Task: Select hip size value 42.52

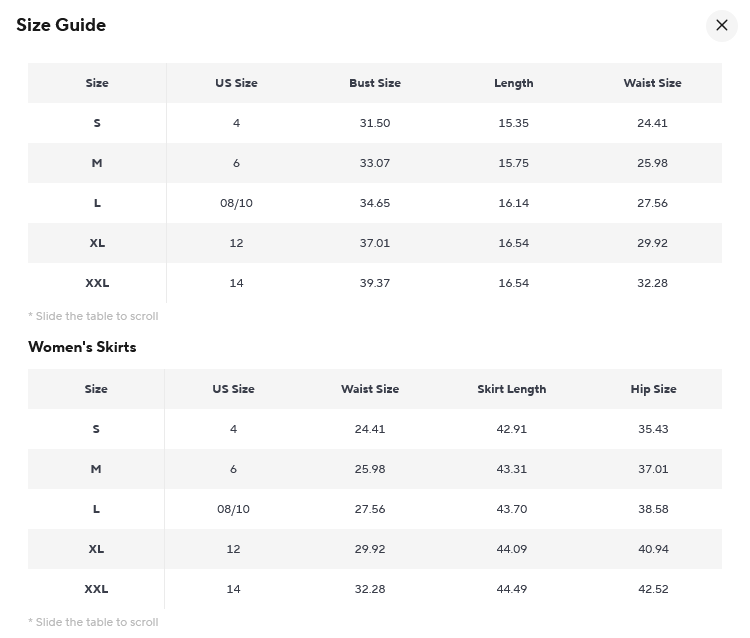Action: [653, 589]
